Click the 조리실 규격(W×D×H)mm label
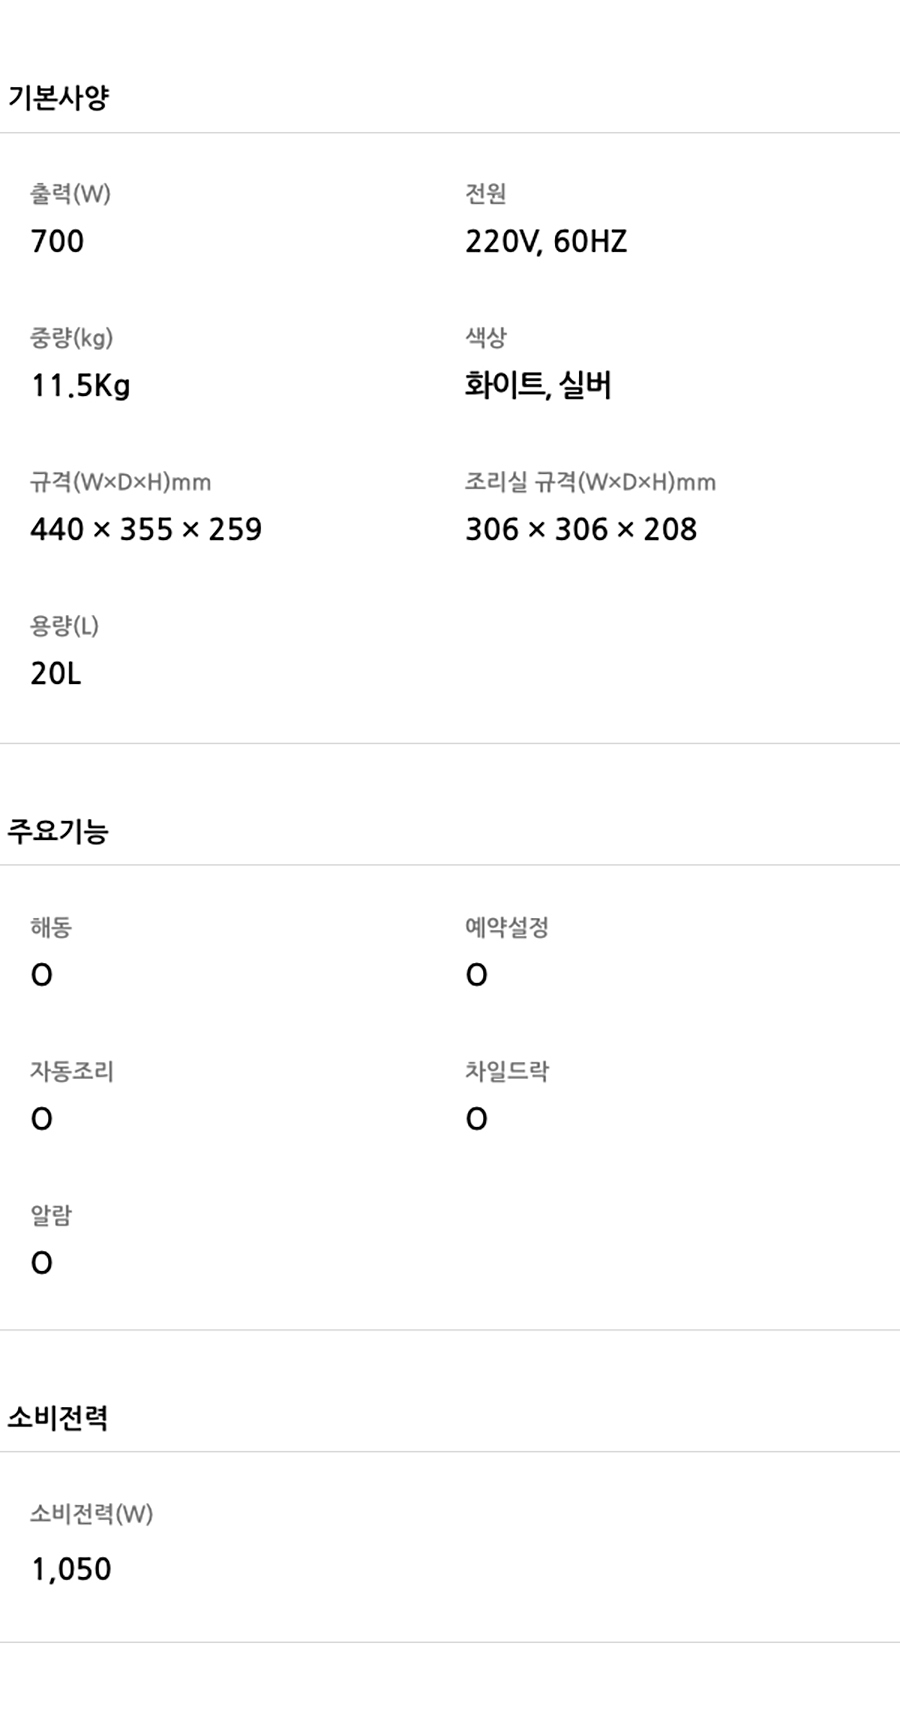This screenshot has height=1718, width=900. click(590, 482)
